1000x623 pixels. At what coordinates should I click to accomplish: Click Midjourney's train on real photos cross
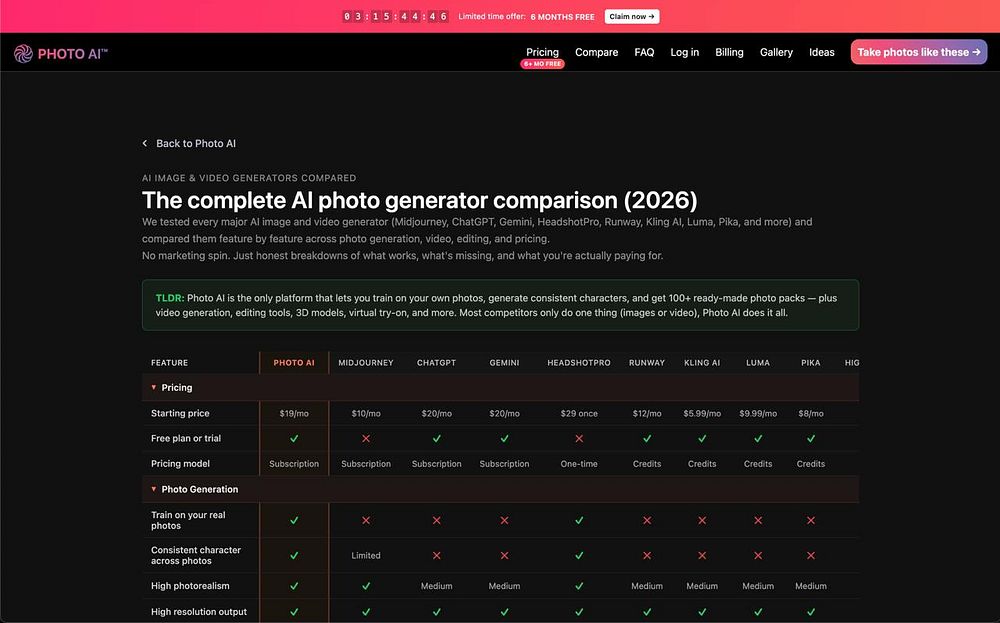pos(366,520)
